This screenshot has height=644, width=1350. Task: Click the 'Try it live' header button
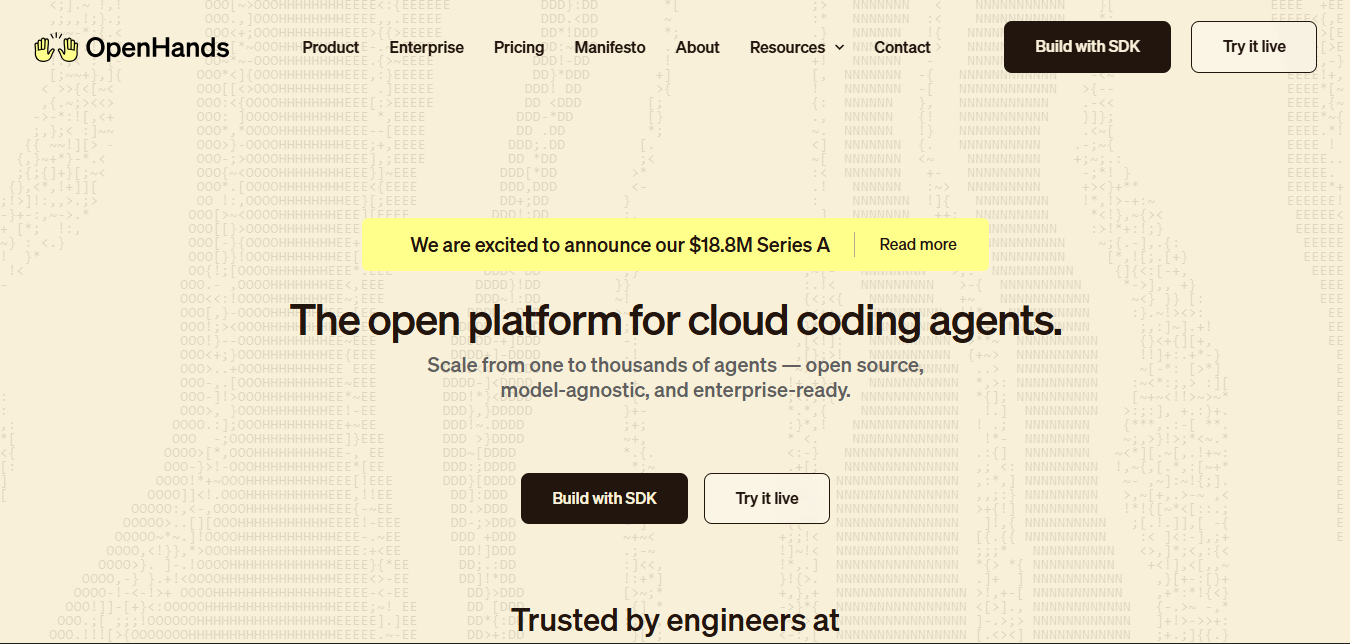click(1253, 46)
